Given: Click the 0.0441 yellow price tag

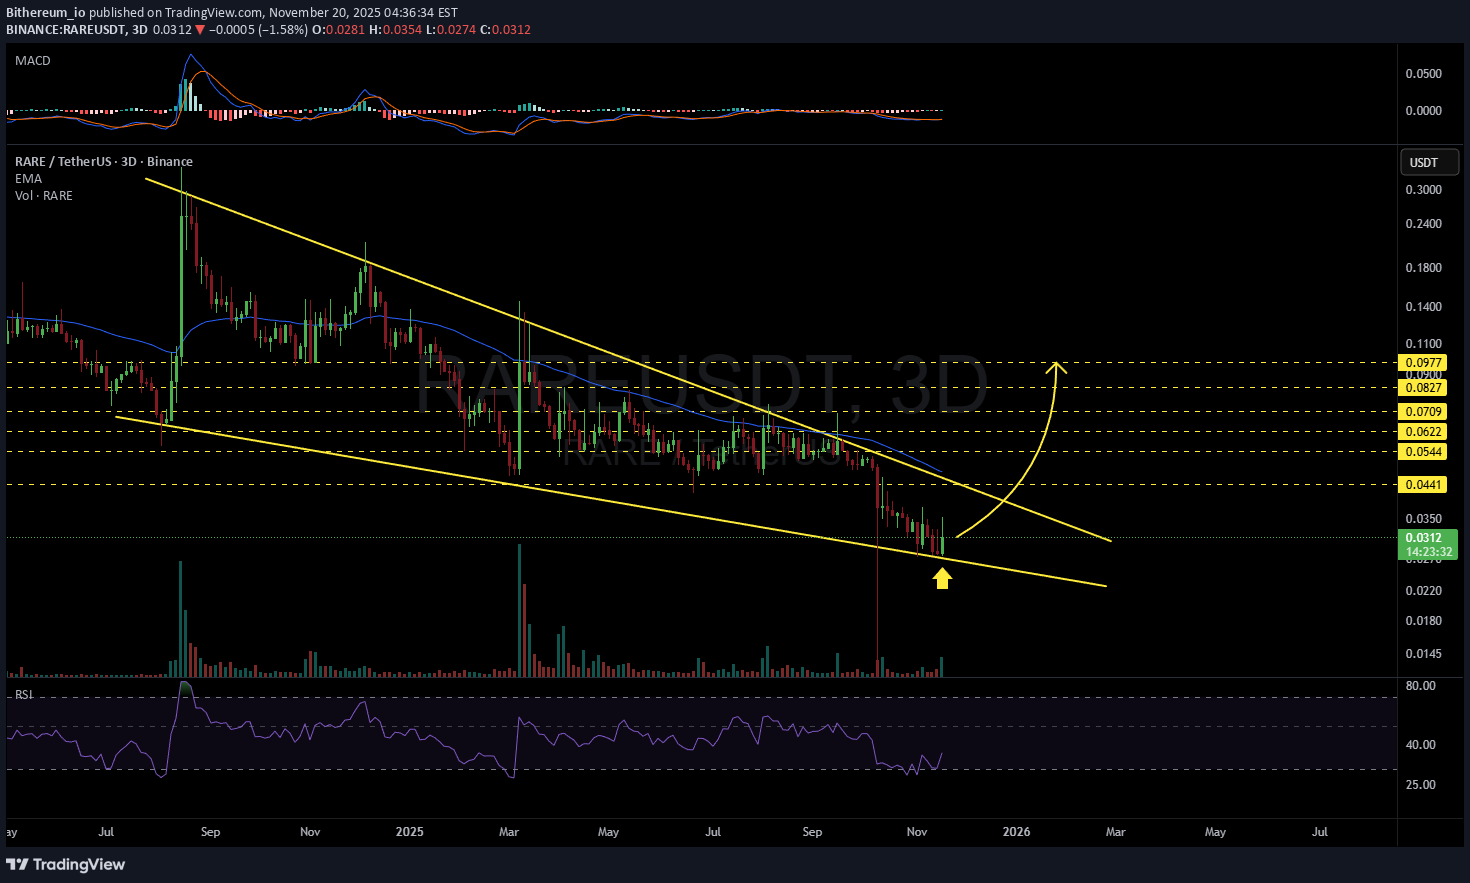Looking at the screenshot, I should tap(1423, 485).
